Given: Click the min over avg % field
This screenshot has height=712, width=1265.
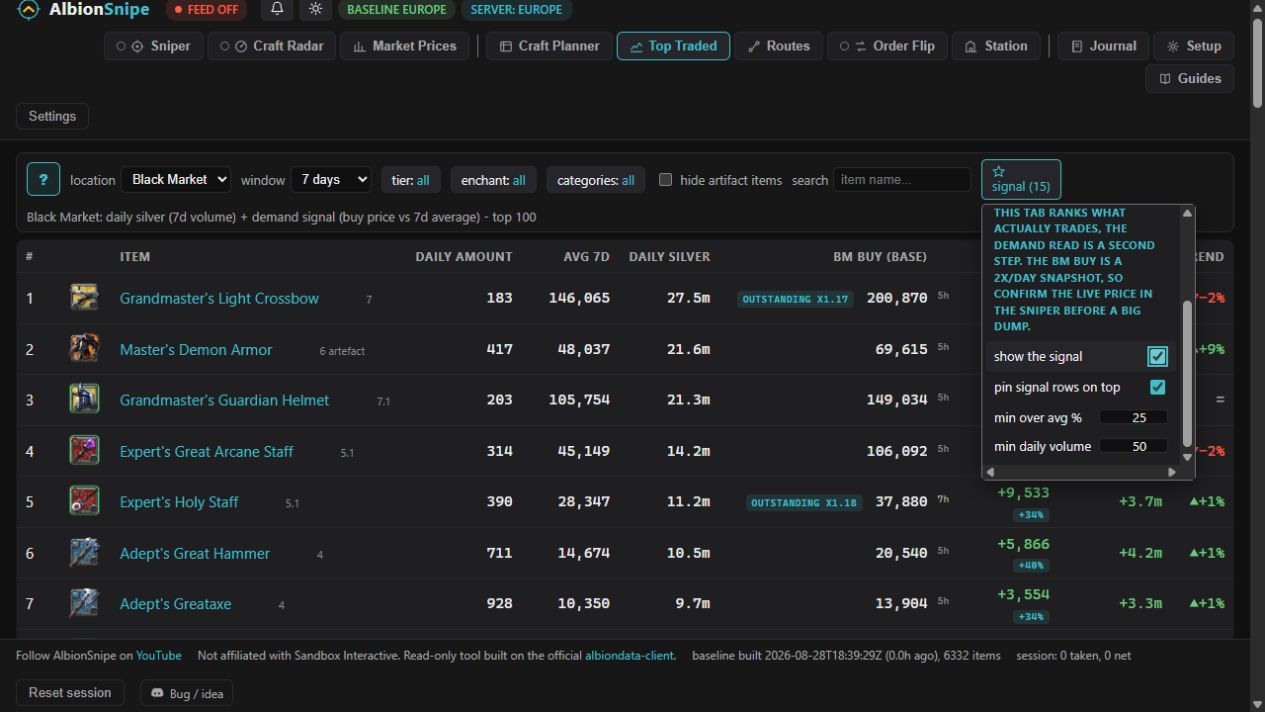Looking at the screenshot, I should (1134, 418).
